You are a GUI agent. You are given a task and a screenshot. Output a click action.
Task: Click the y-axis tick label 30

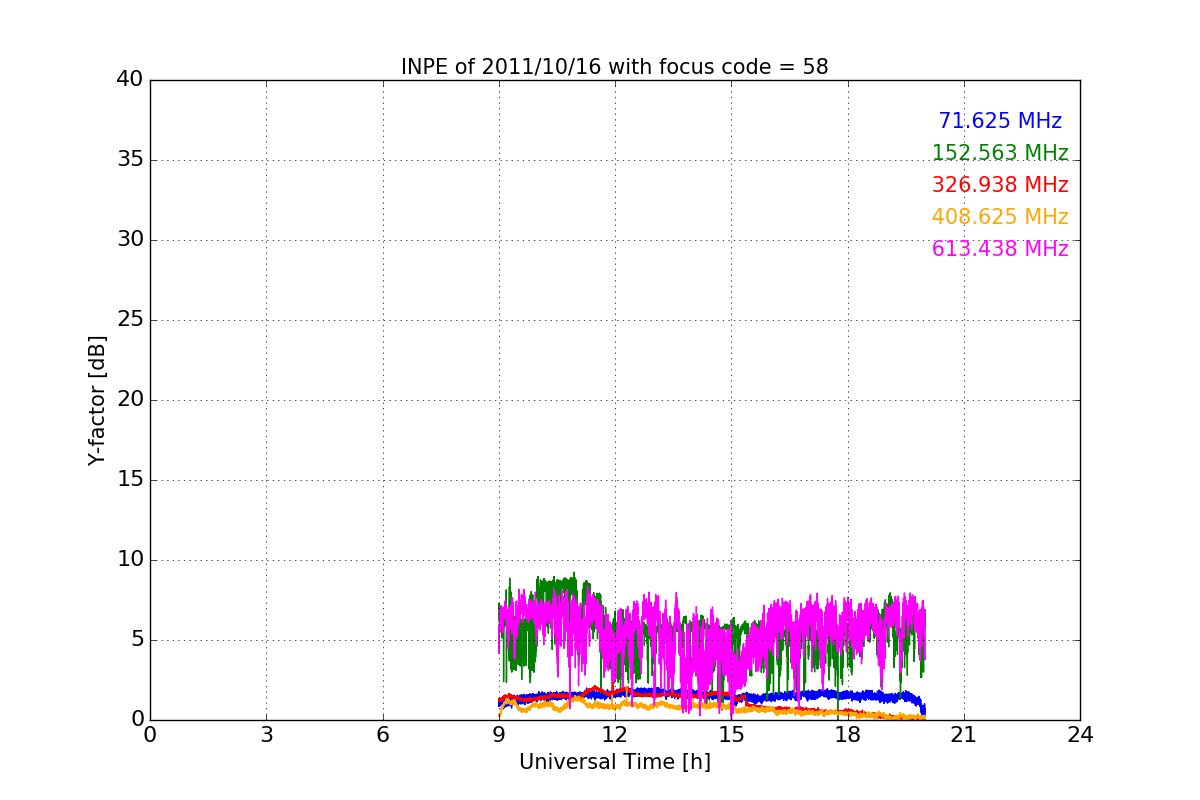(x=130, y=240)
